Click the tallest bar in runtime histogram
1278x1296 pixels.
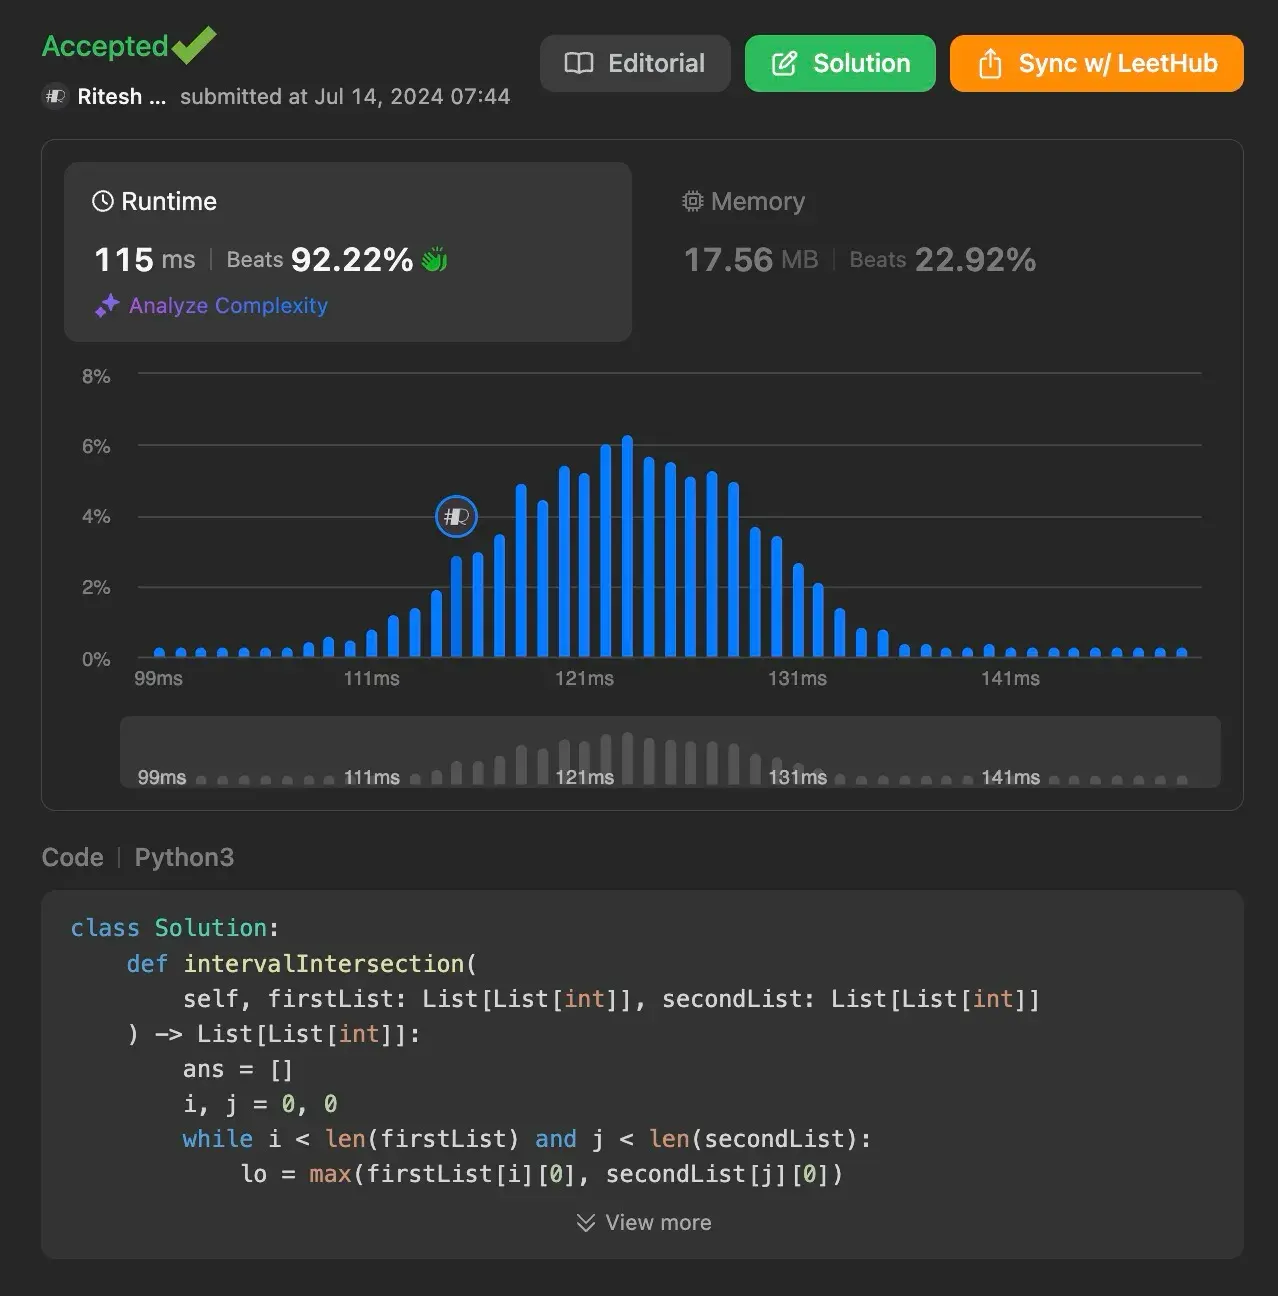coord(627,546)
